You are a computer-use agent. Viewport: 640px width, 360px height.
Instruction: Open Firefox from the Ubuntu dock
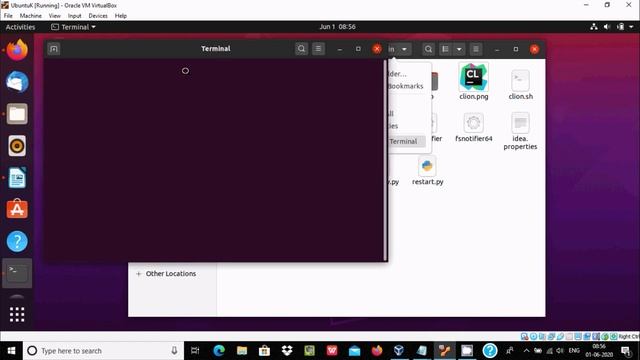pos(17,50)
